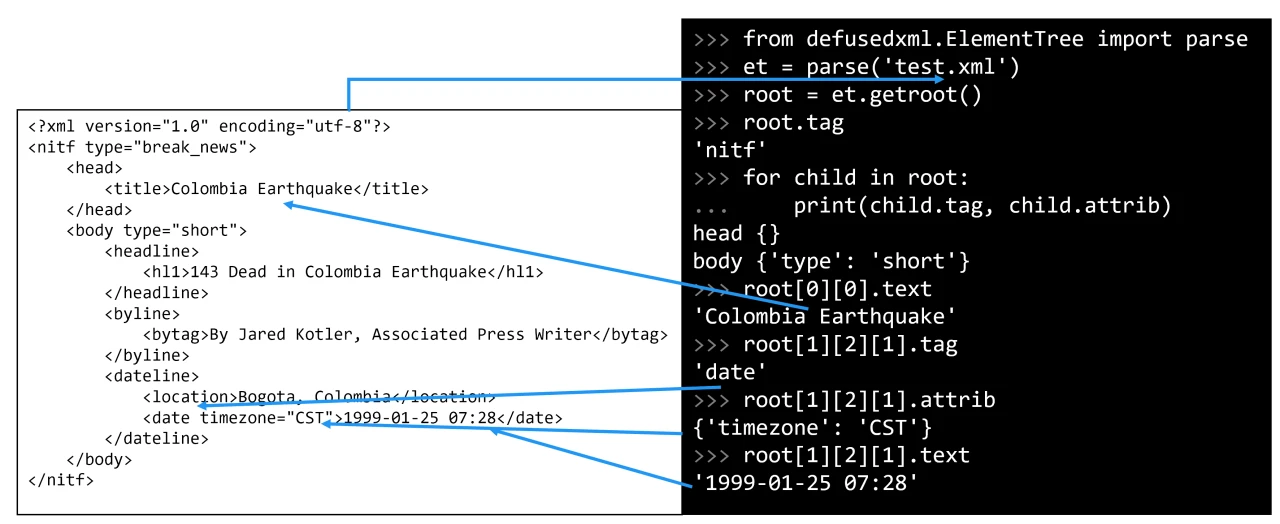Click the root[1][2][1].tag command
1280x524 pixels.
pos(850,345)
